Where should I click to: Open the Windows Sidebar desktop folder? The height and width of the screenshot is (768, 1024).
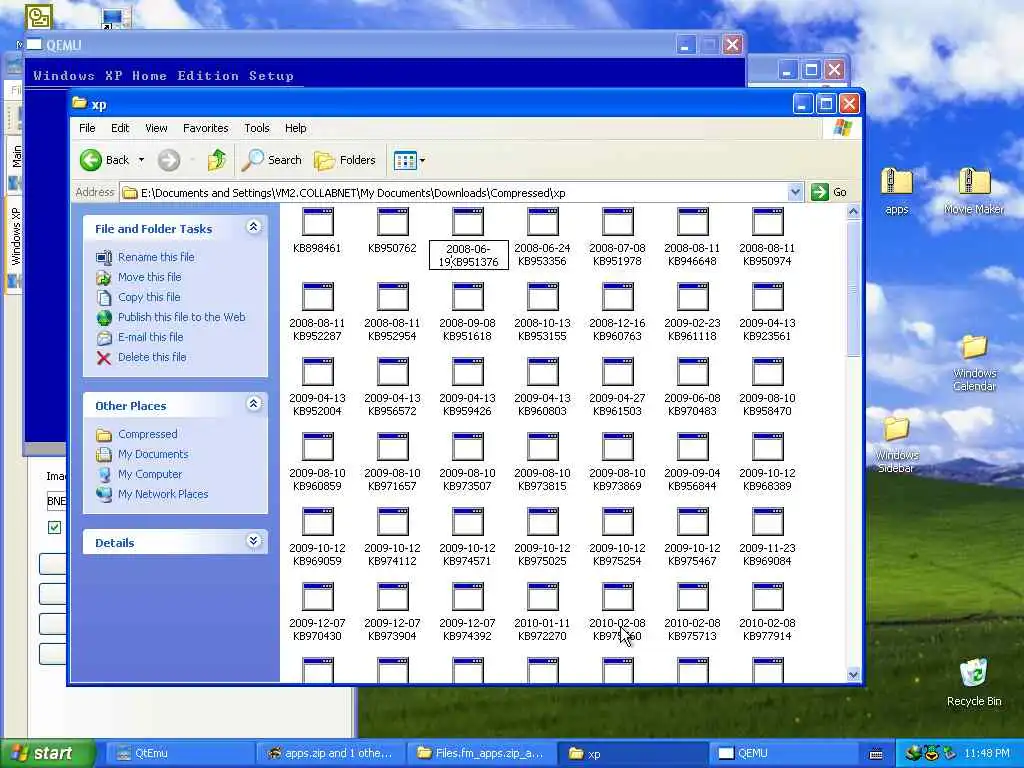[897, 444]
